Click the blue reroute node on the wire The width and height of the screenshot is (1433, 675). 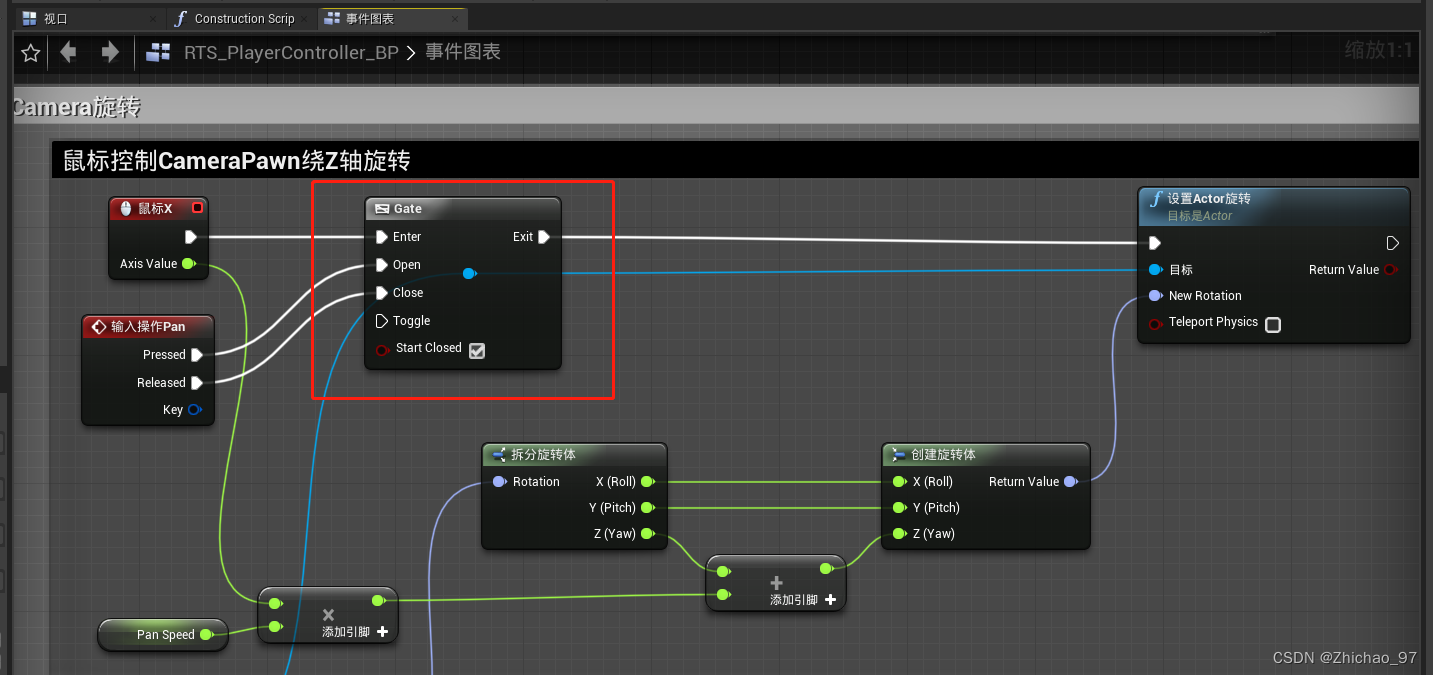pos(469,273)
